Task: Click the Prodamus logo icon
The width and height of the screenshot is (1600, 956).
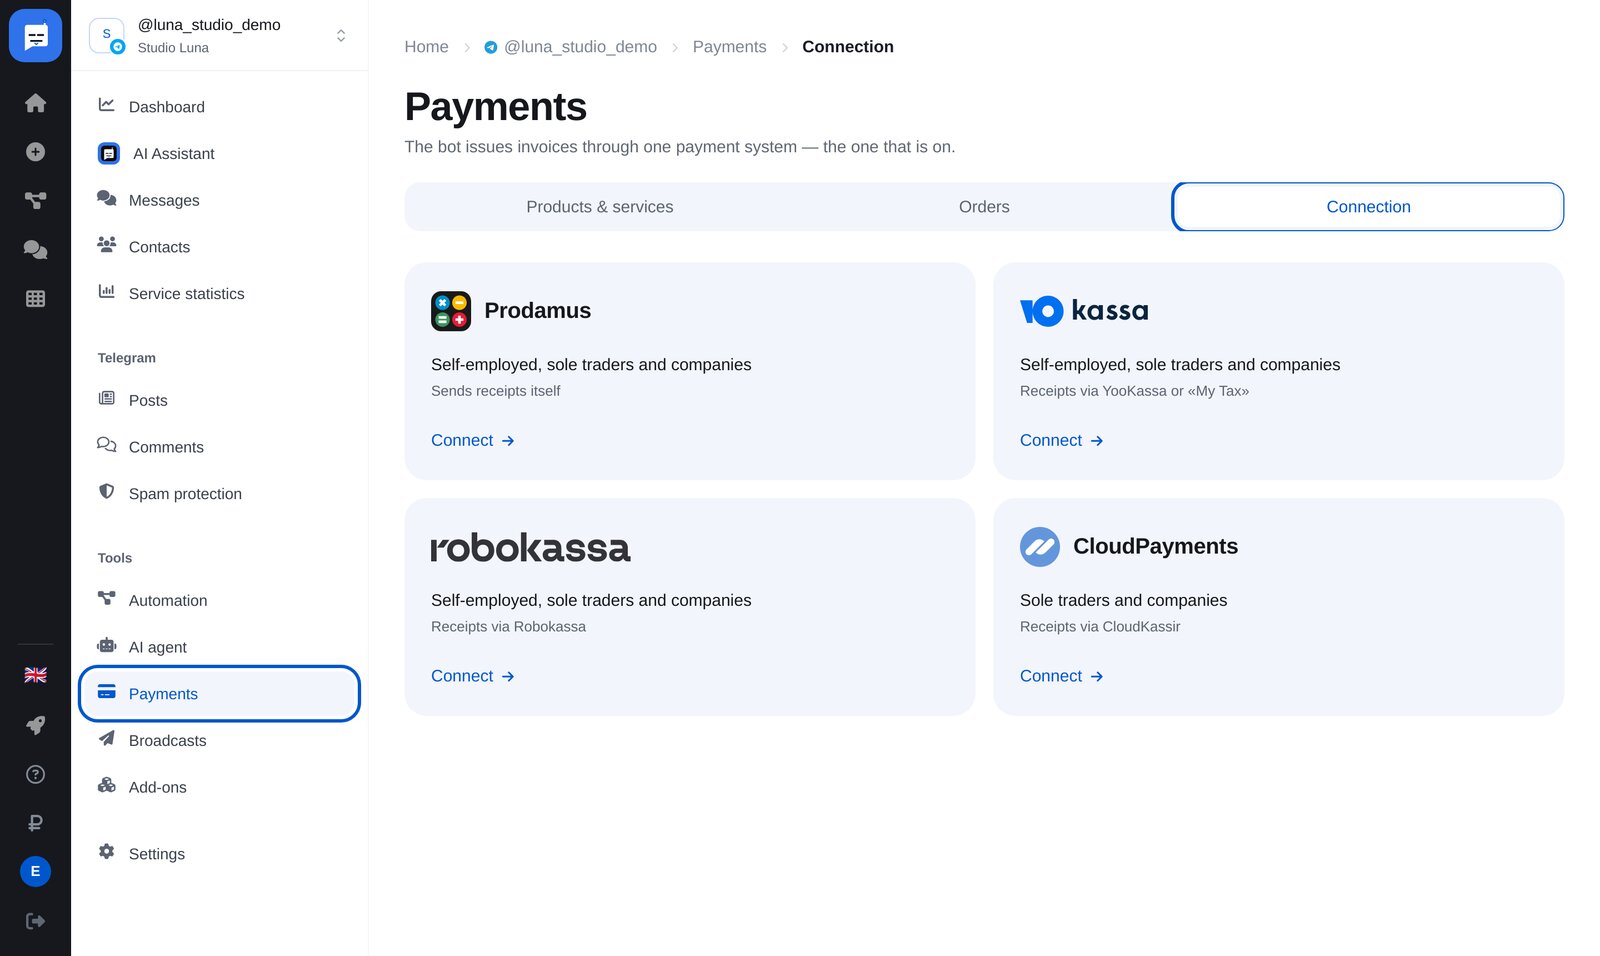Action: pos(451,311)
